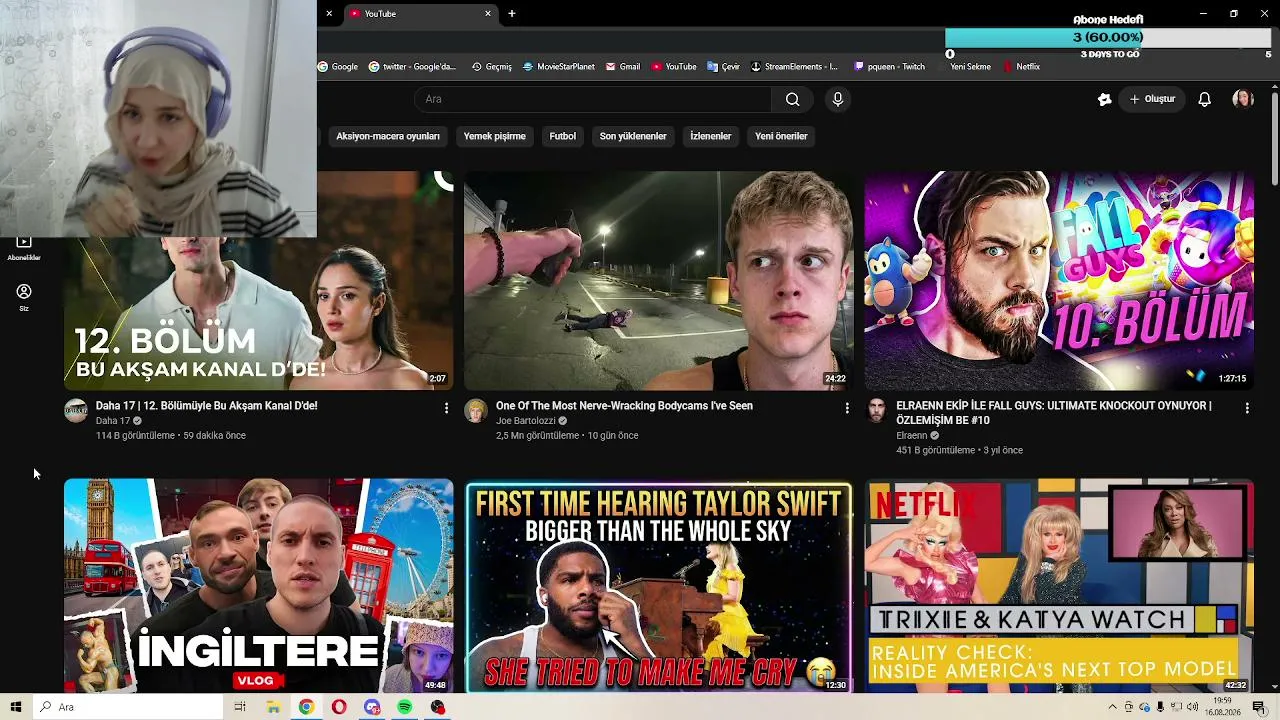The image size is (1280, 720).
Task: Open title 'Daha 17 | 12. Bölümüyle Bu Akşam'
Action: click(206, 406)
